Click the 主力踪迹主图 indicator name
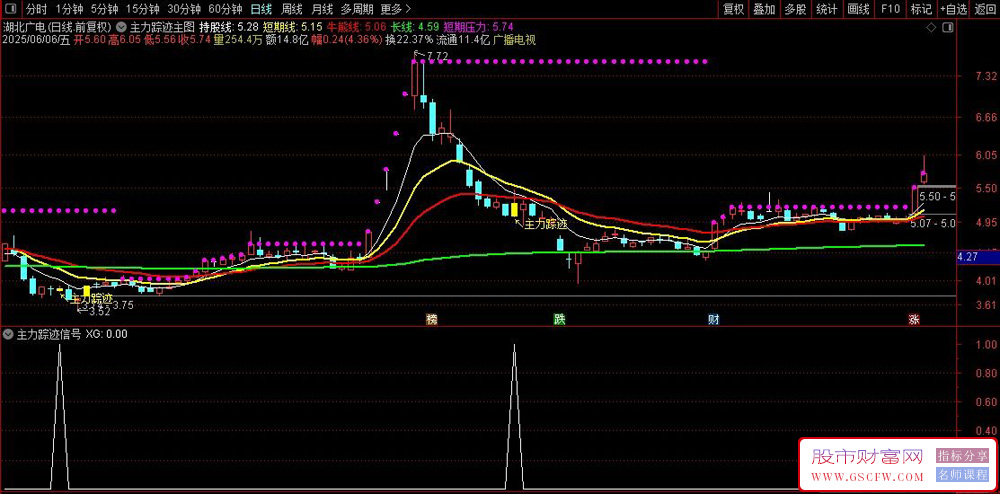Image resolution: width=1000 pixels, height=494 pixels. coord(161,27)
